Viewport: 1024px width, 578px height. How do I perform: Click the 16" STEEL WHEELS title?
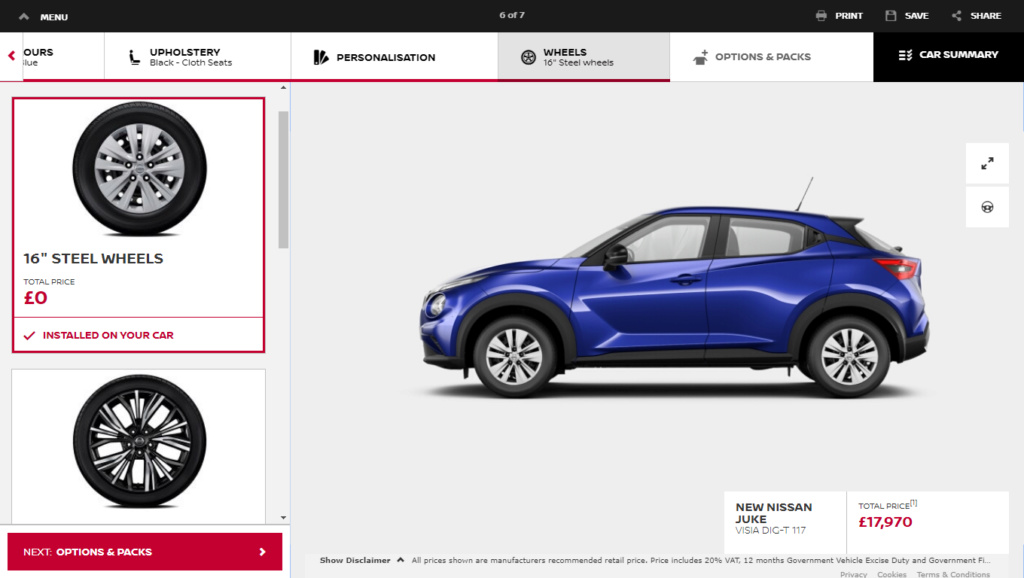coord(93,259)
